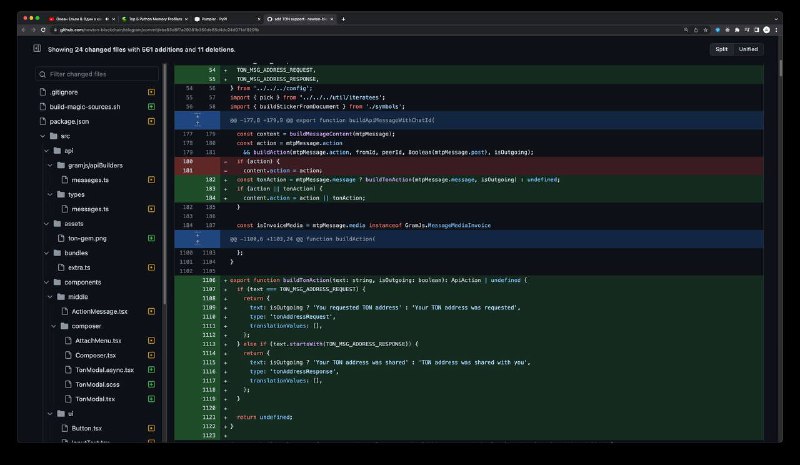This screenshot has height=465, width=800.
Task: Open AttachMenu.tsx in the file tree
Action: [98, 340]
